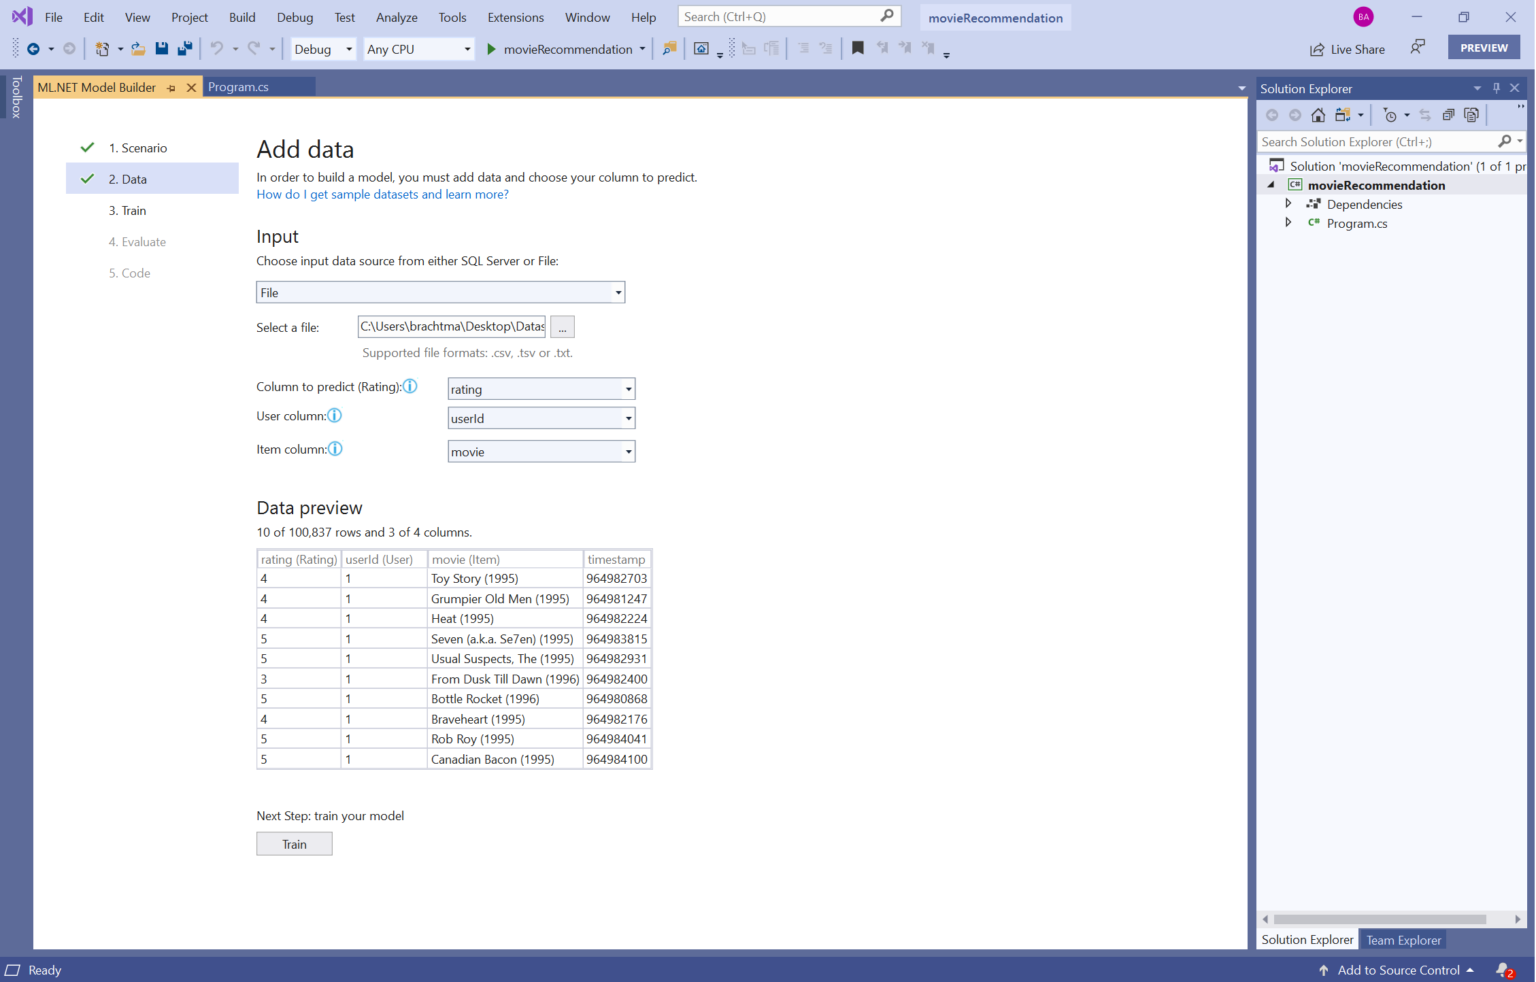Go to step 3. Train
Screen dimensions: 1536x982
(127, 211)
